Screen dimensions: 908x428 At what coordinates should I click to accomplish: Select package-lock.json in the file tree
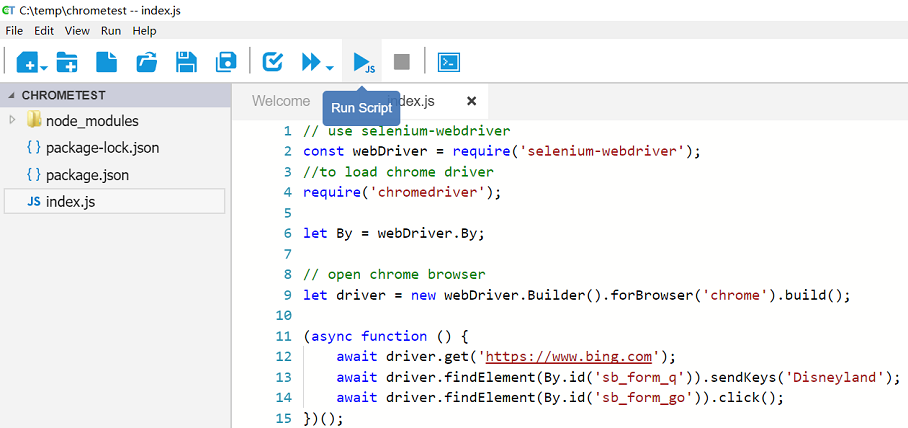(102, 148)
